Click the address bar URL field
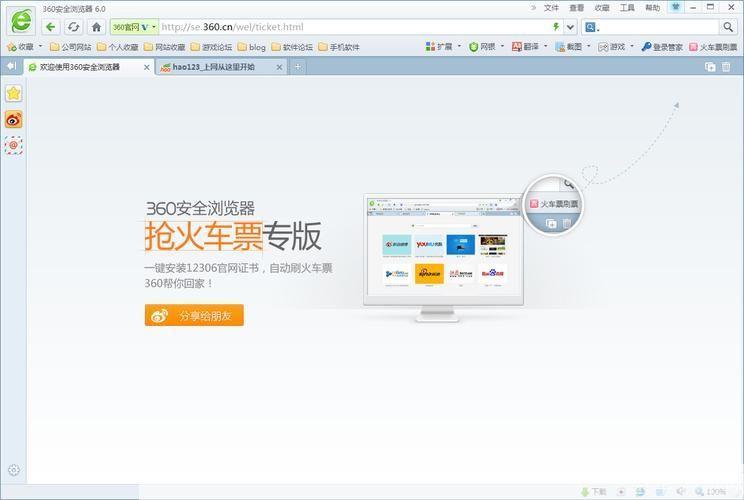 [354, 27]
